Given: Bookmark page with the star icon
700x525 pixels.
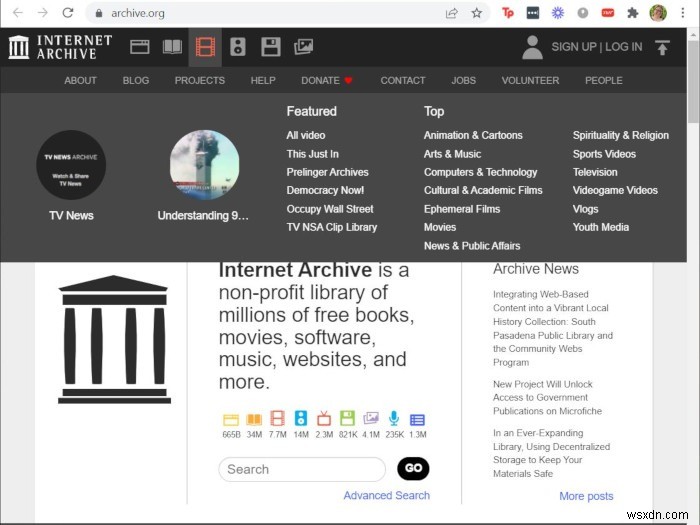Looking at the screenshot, I should pyautogui.click(x=477, y=13).
